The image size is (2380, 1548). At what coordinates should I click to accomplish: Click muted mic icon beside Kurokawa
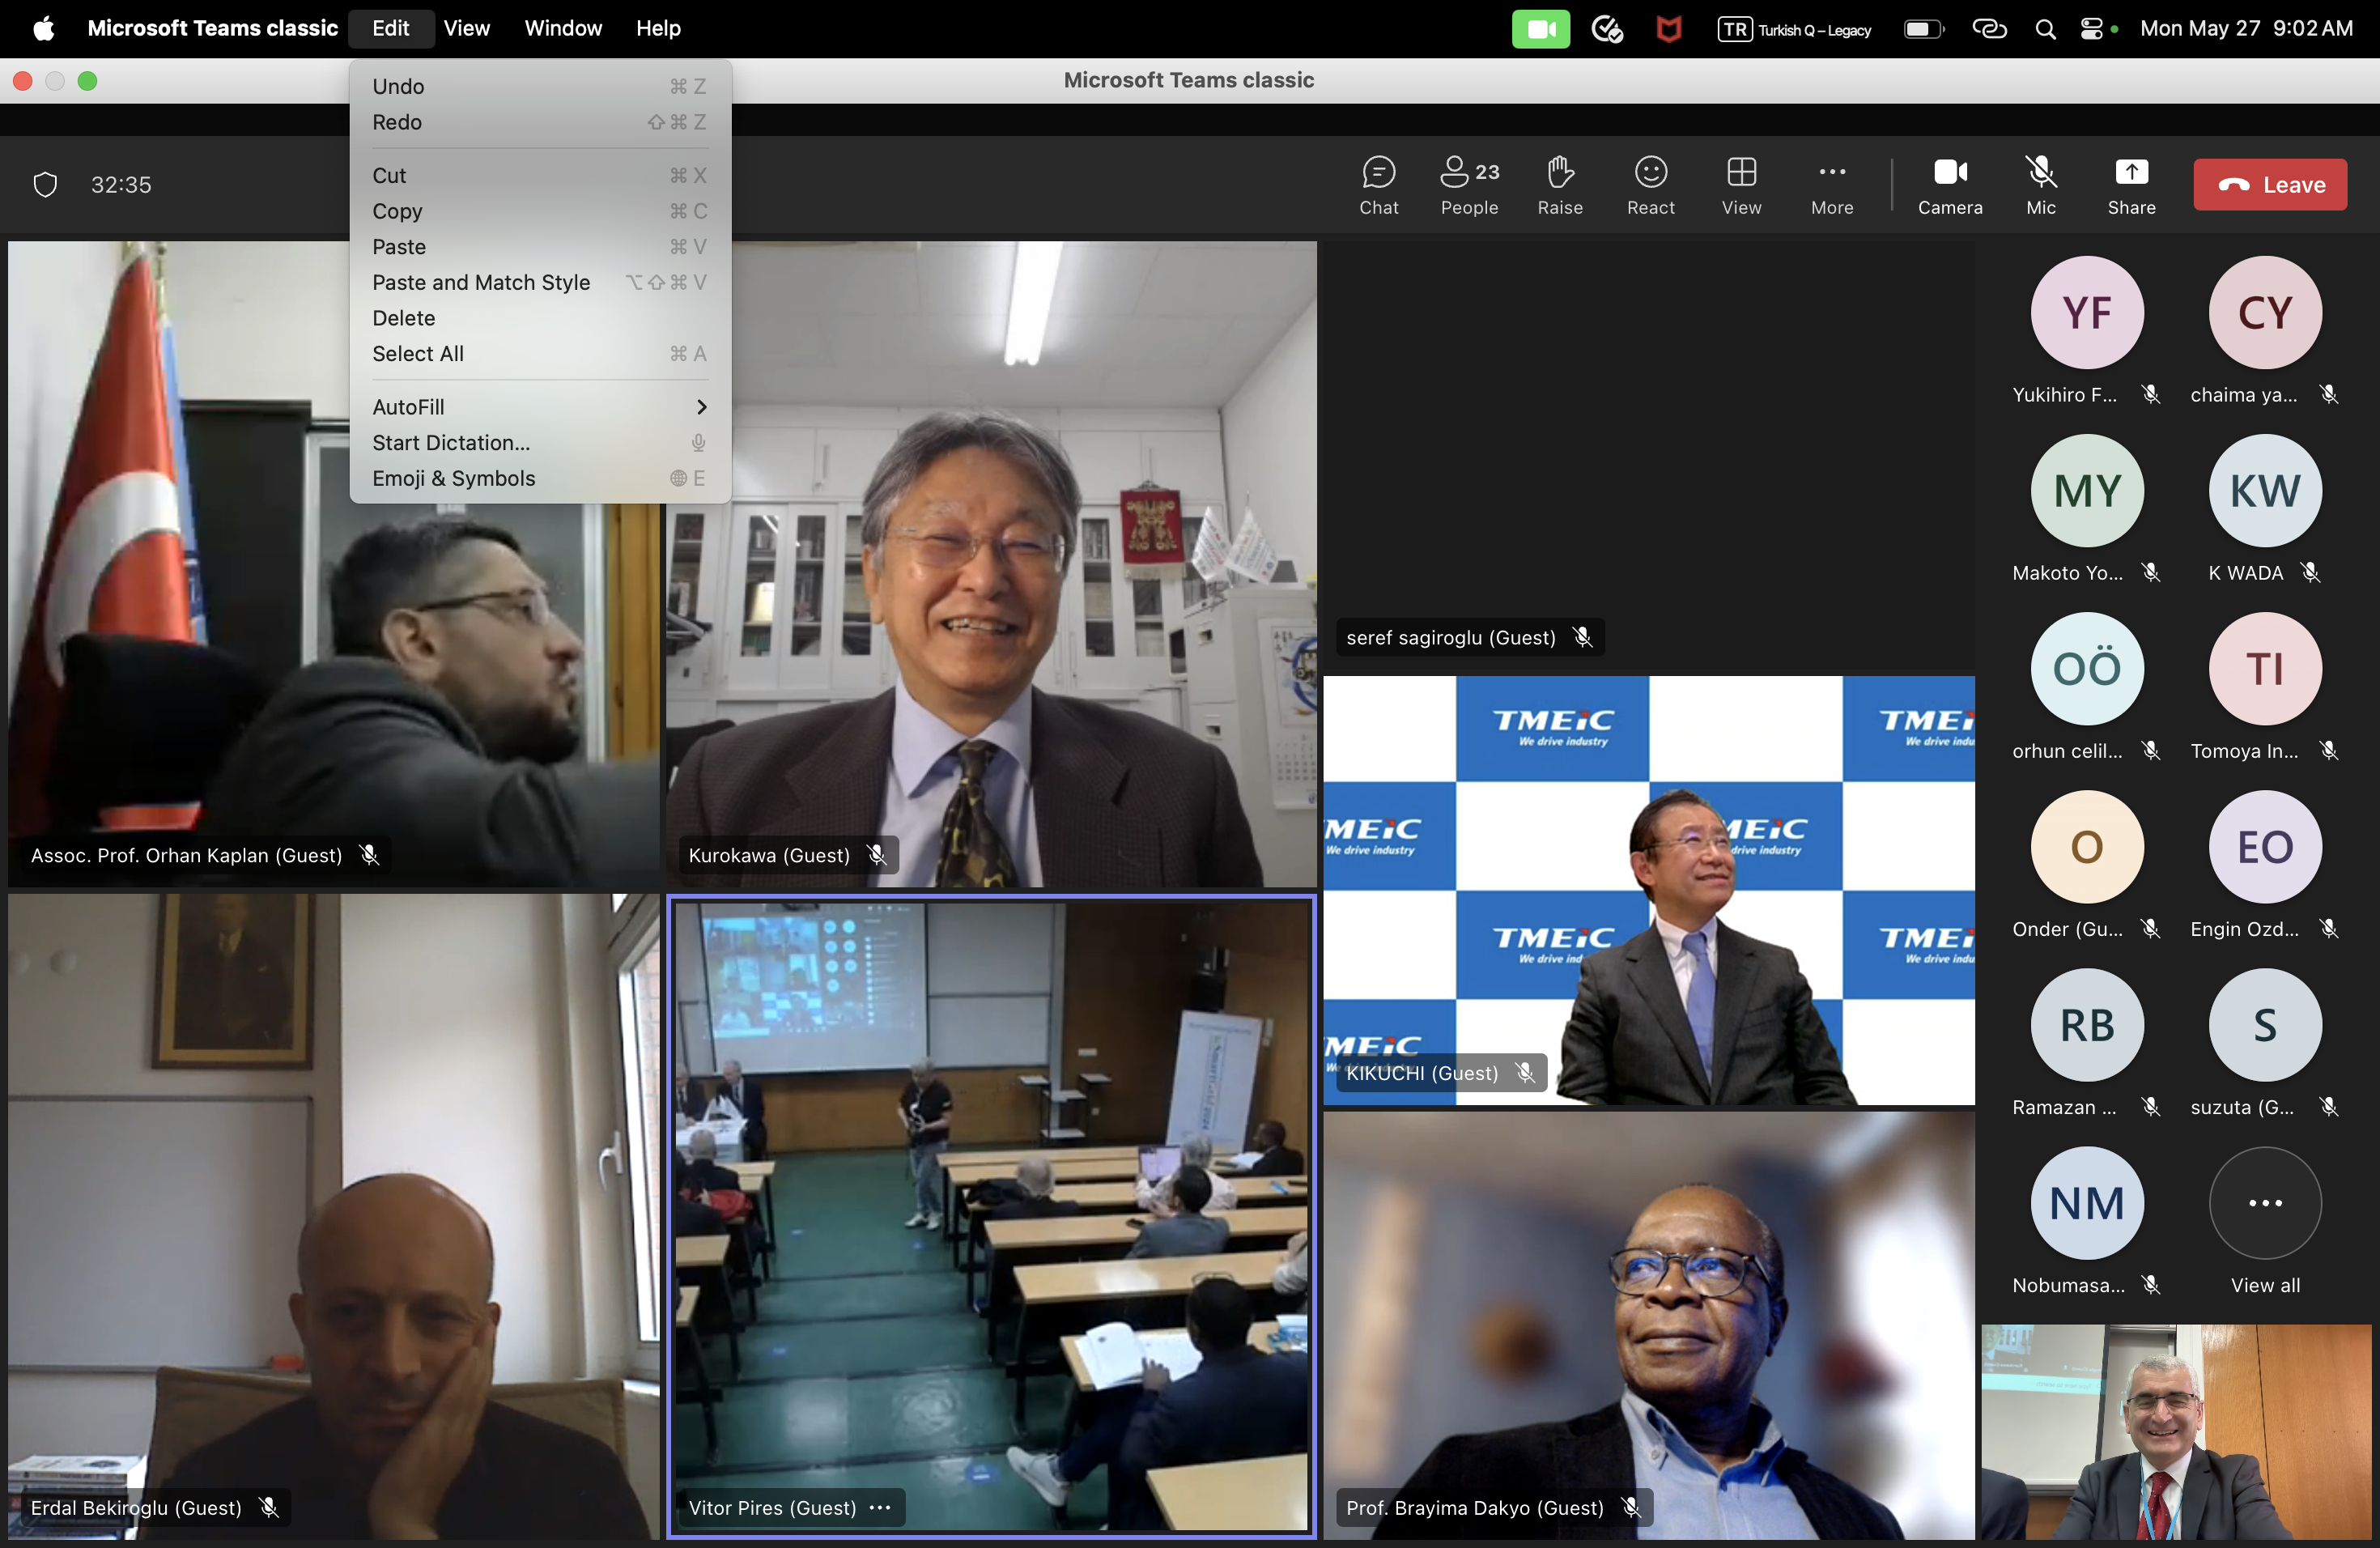pyautogui.click(x=877, y=854)
